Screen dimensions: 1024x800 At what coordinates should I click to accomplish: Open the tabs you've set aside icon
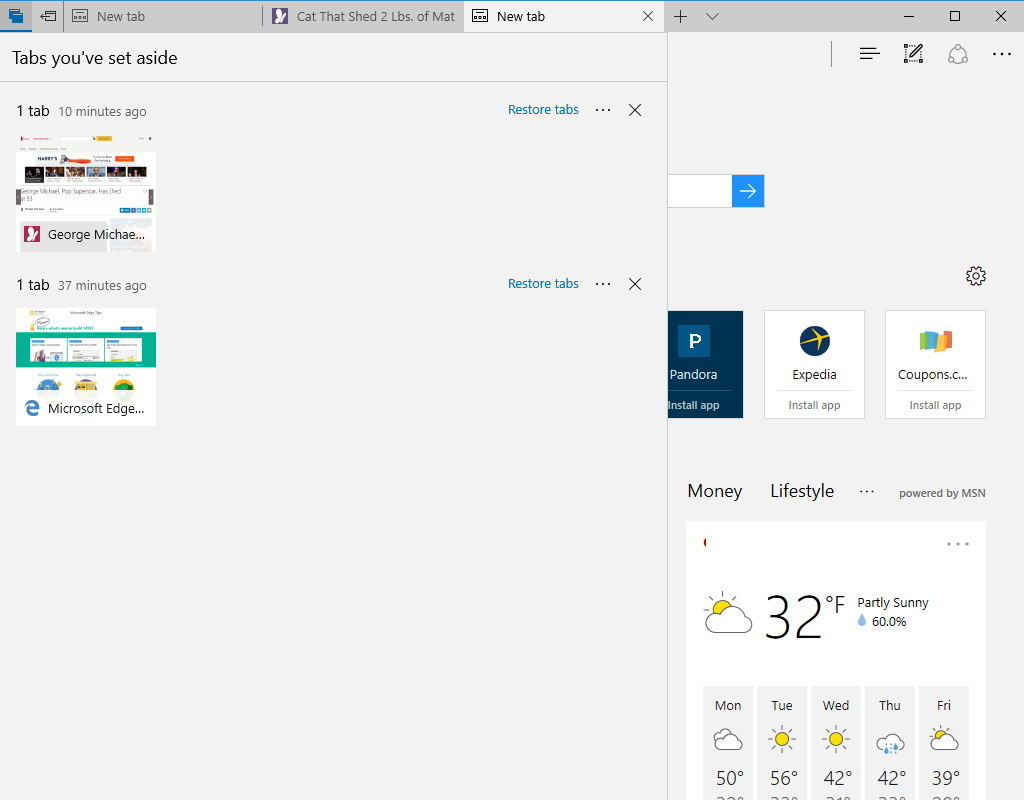click(16, 16)
